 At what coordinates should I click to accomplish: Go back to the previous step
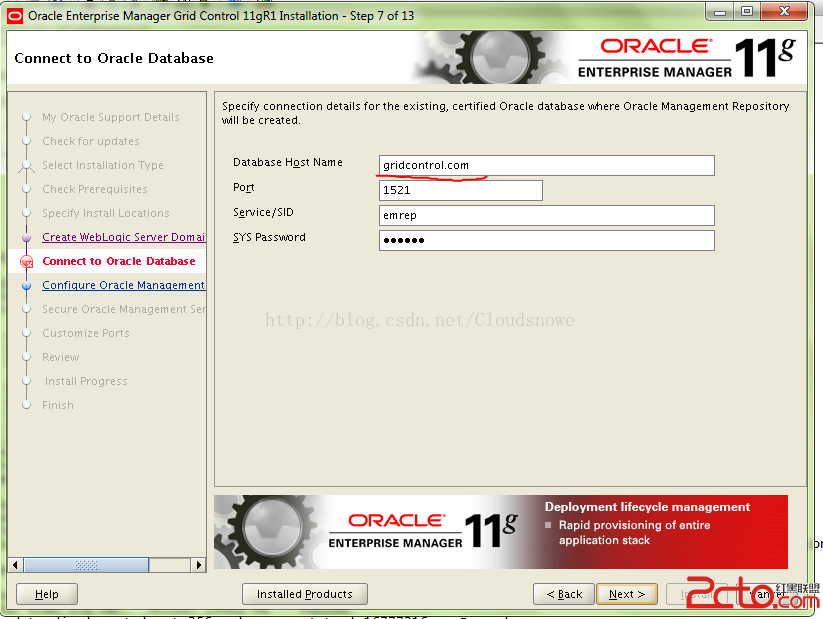564,594
